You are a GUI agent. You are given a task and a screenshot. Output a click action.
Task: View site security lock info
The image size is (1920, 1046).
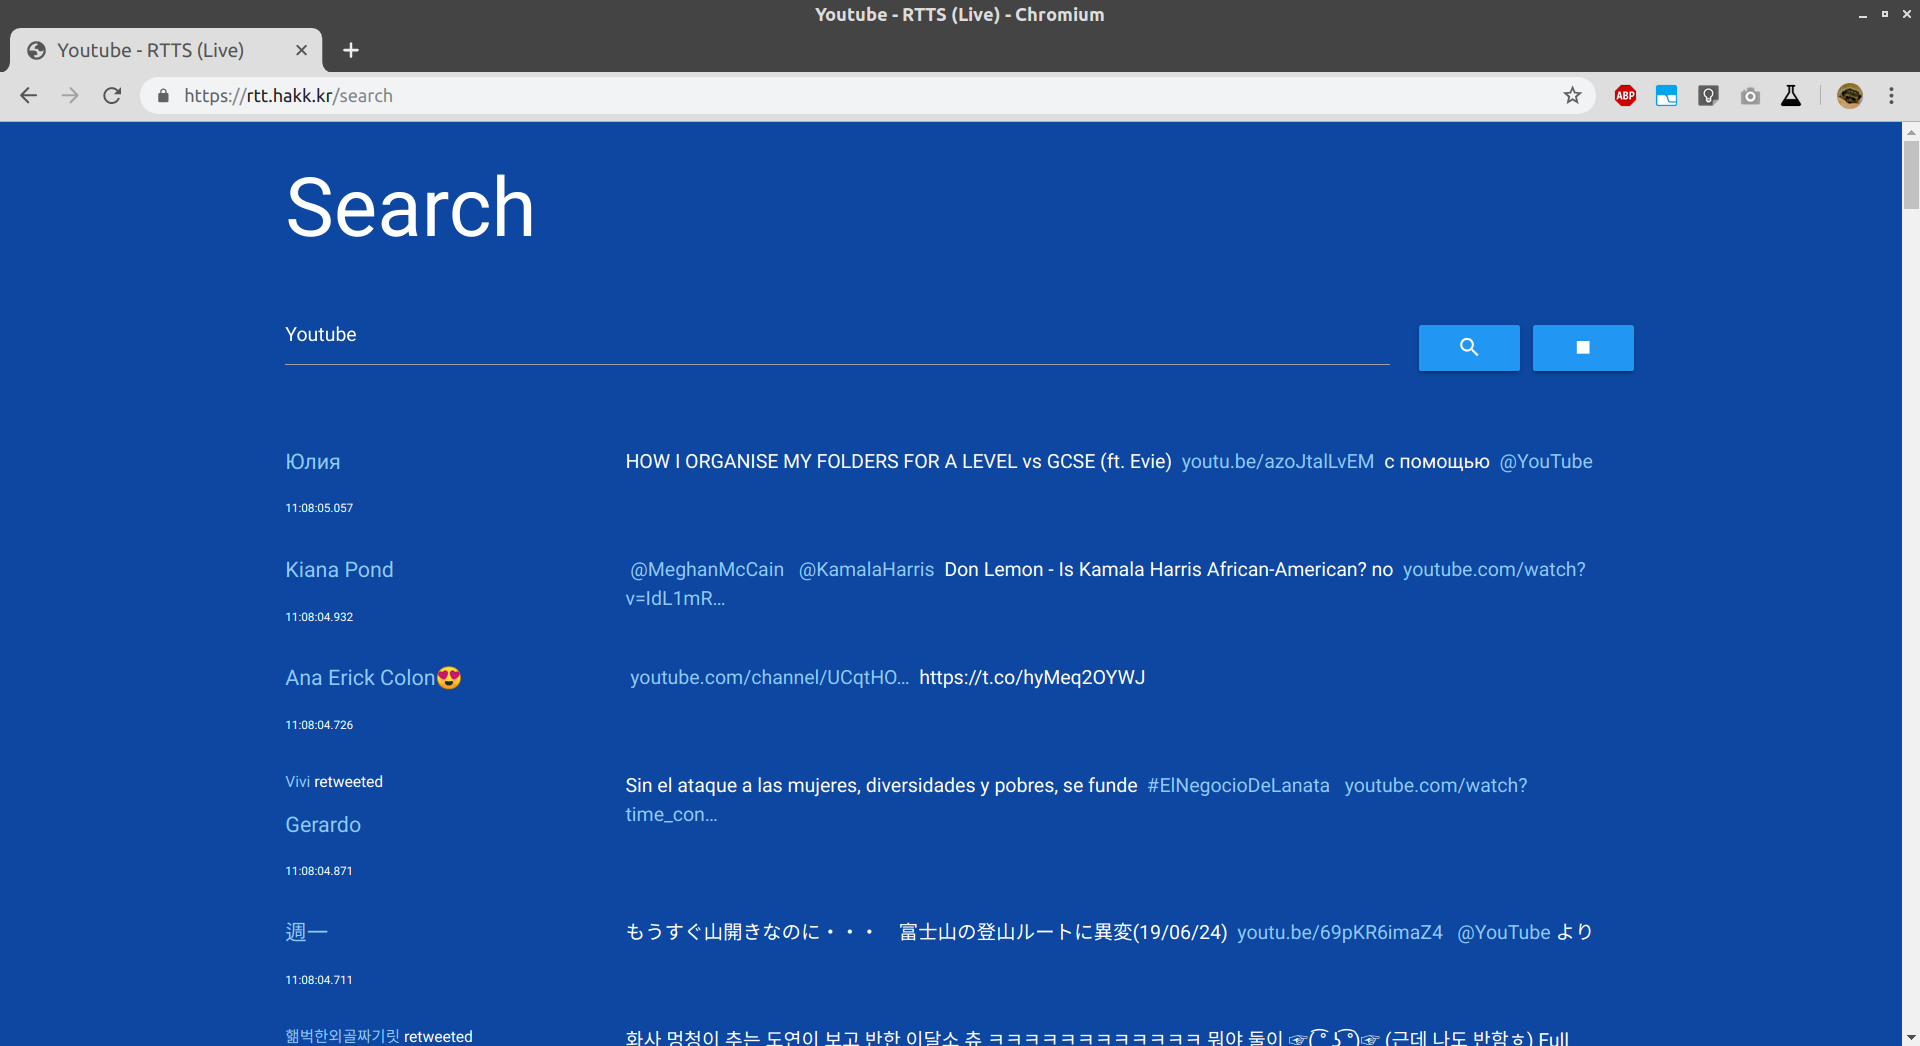pos(163,96)
